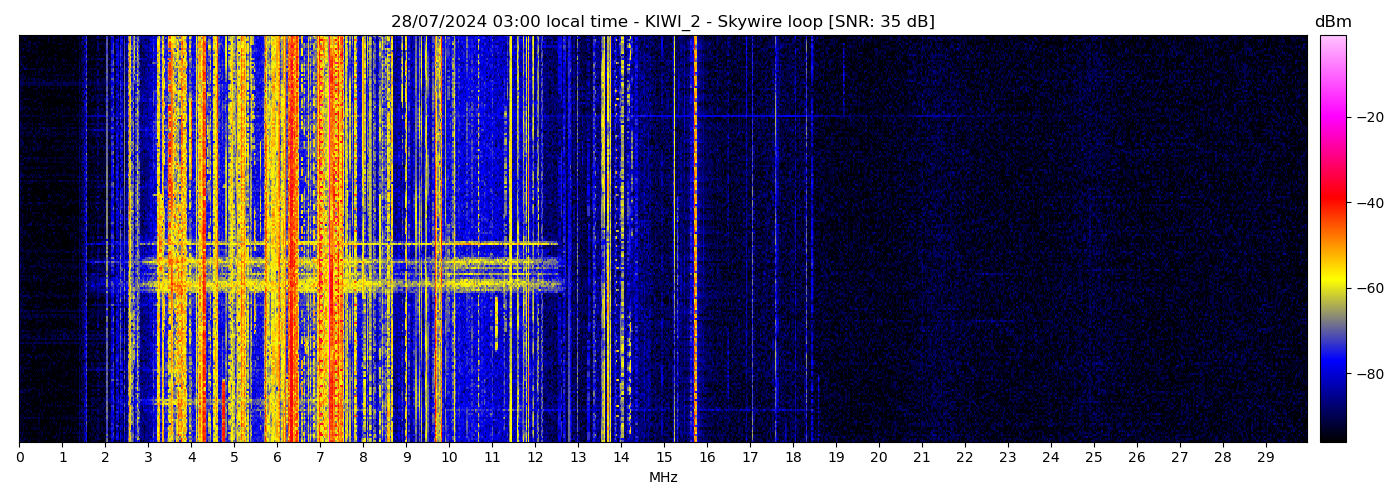The width and height of the screenshot is (1400, 500).
Task: Click the -80 tick label on colorbar
Action: (x=1368, y=374)
